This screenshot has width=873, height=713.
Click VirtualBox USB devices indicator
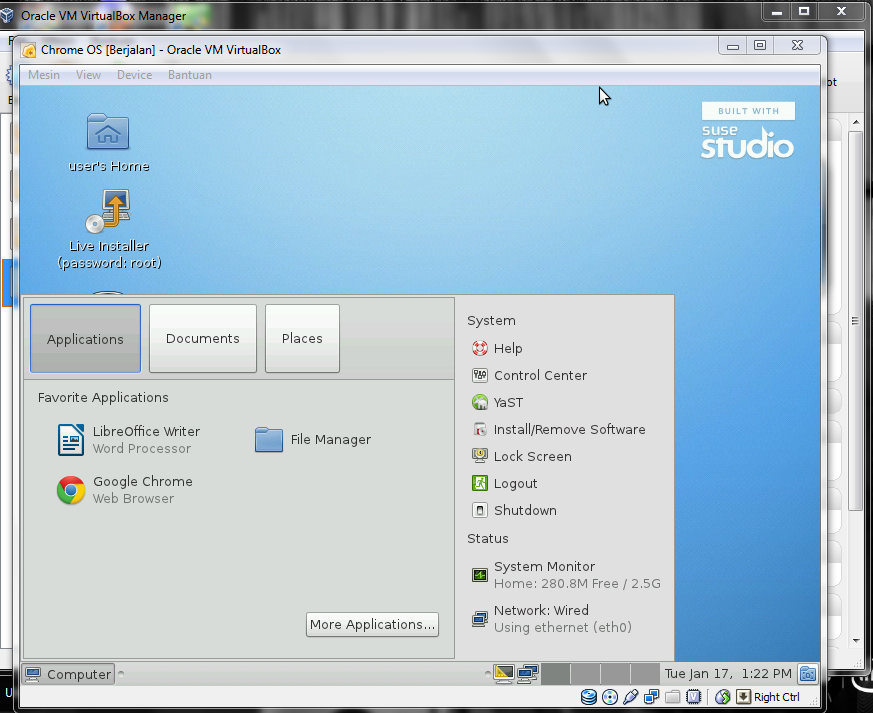pyautogui.click(x=631, y=697)
